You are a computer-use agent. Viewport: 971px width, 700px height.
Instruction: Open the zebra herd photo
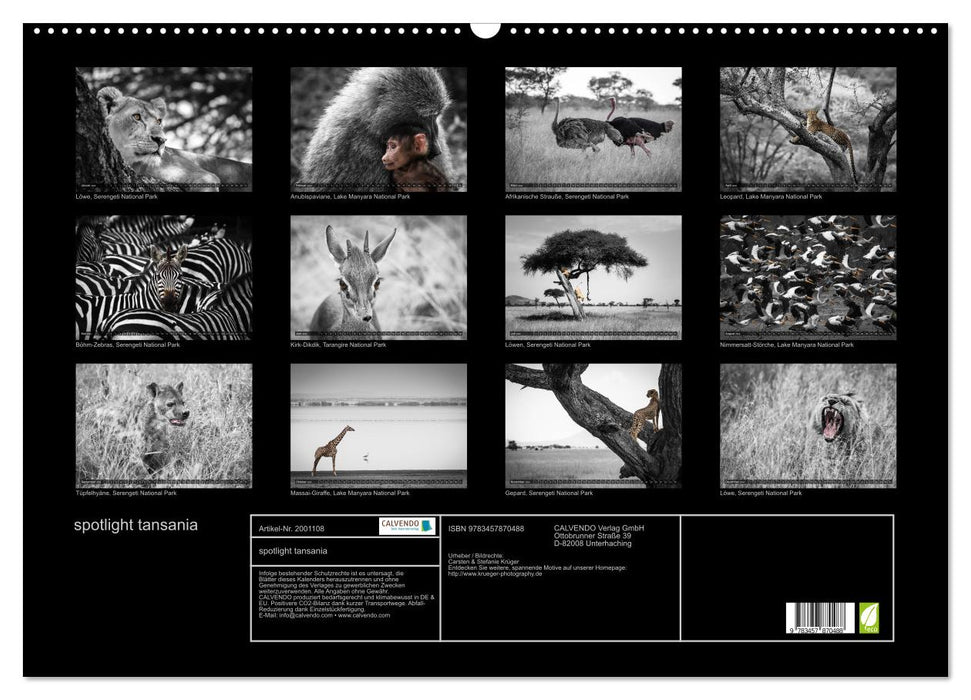coord(164,277)
